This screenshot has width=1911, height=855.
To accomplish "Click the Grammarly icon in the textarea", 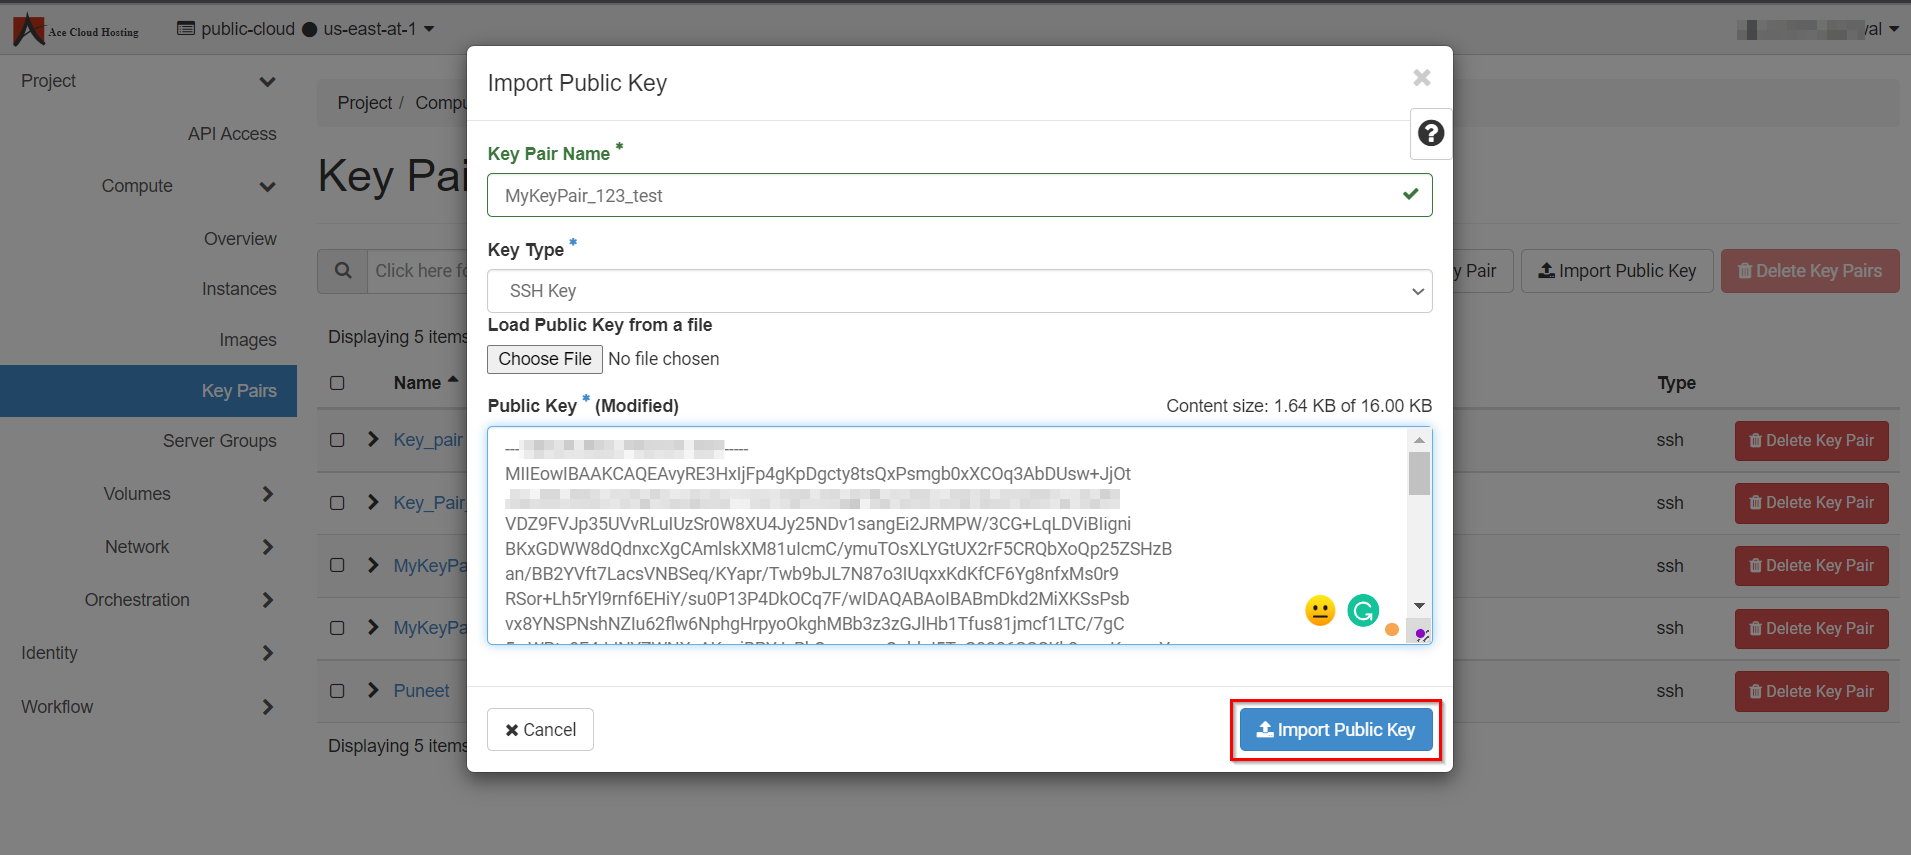I will 1362,610.
